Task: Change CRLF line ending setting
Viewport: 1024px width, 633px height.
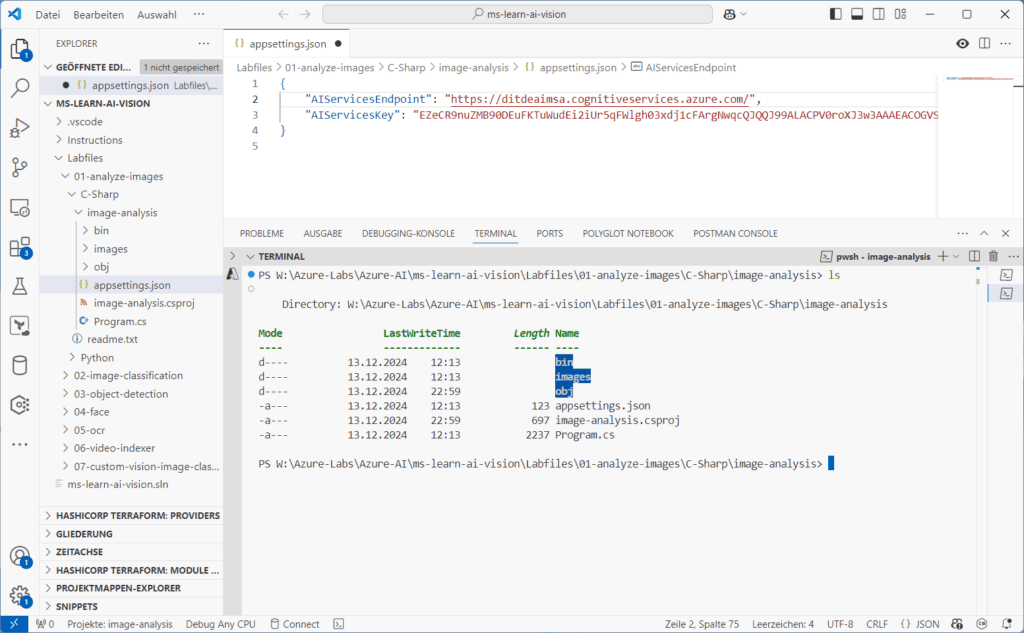Action: point(877,624)
